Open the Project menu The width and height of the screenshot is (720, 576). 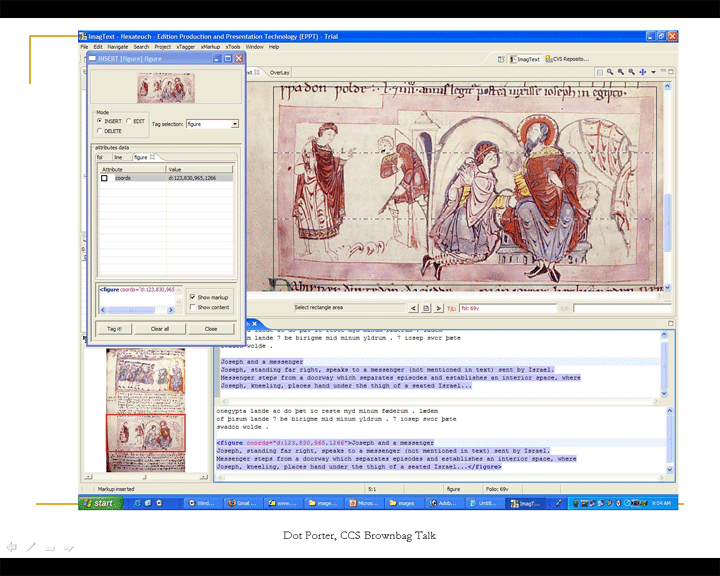[163, 47]
